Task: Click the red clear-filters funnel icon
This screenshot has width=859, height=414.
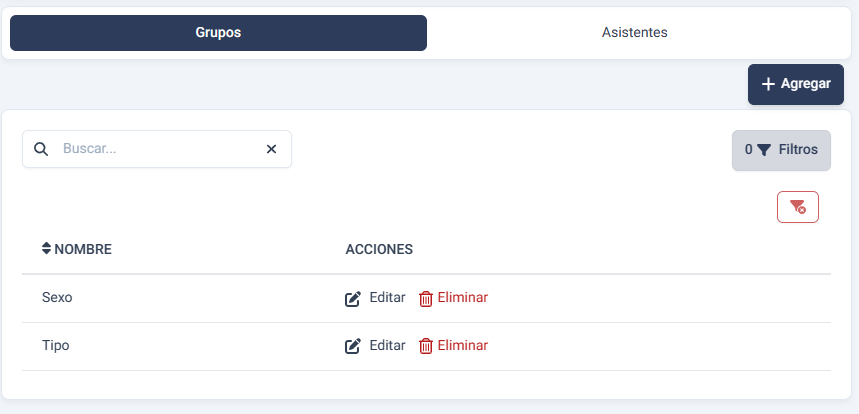Action: coord(797,207)
